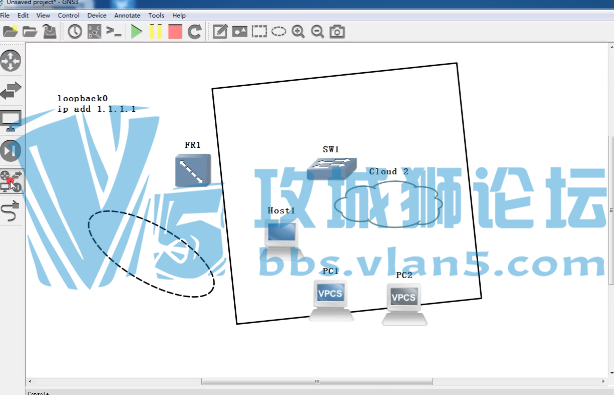Select the FR1 frame relay switch node

[x=193, y=170]
